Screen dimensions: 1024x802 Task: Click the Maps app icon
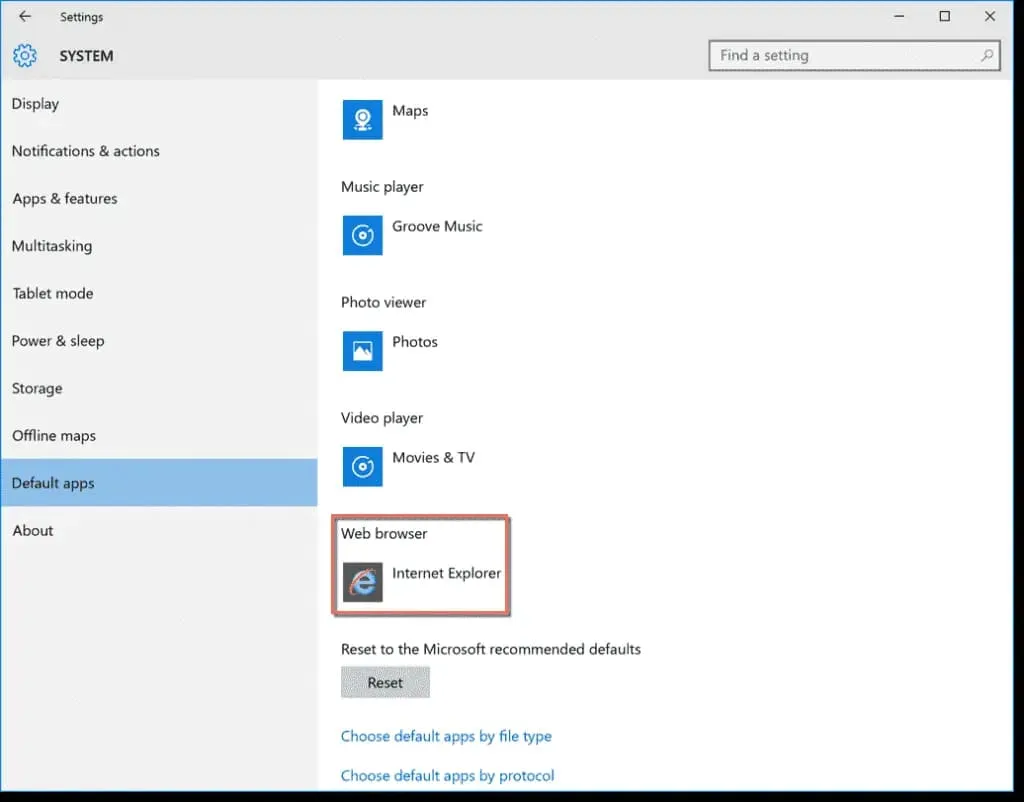(x=362, y=119)
